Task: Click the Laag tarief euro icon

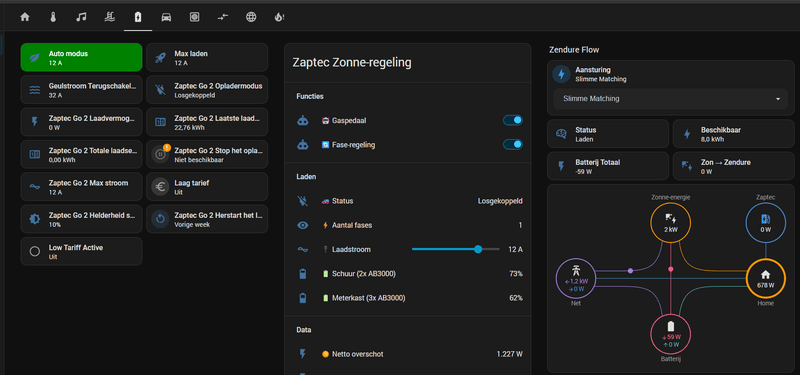Action: (160, 187)
